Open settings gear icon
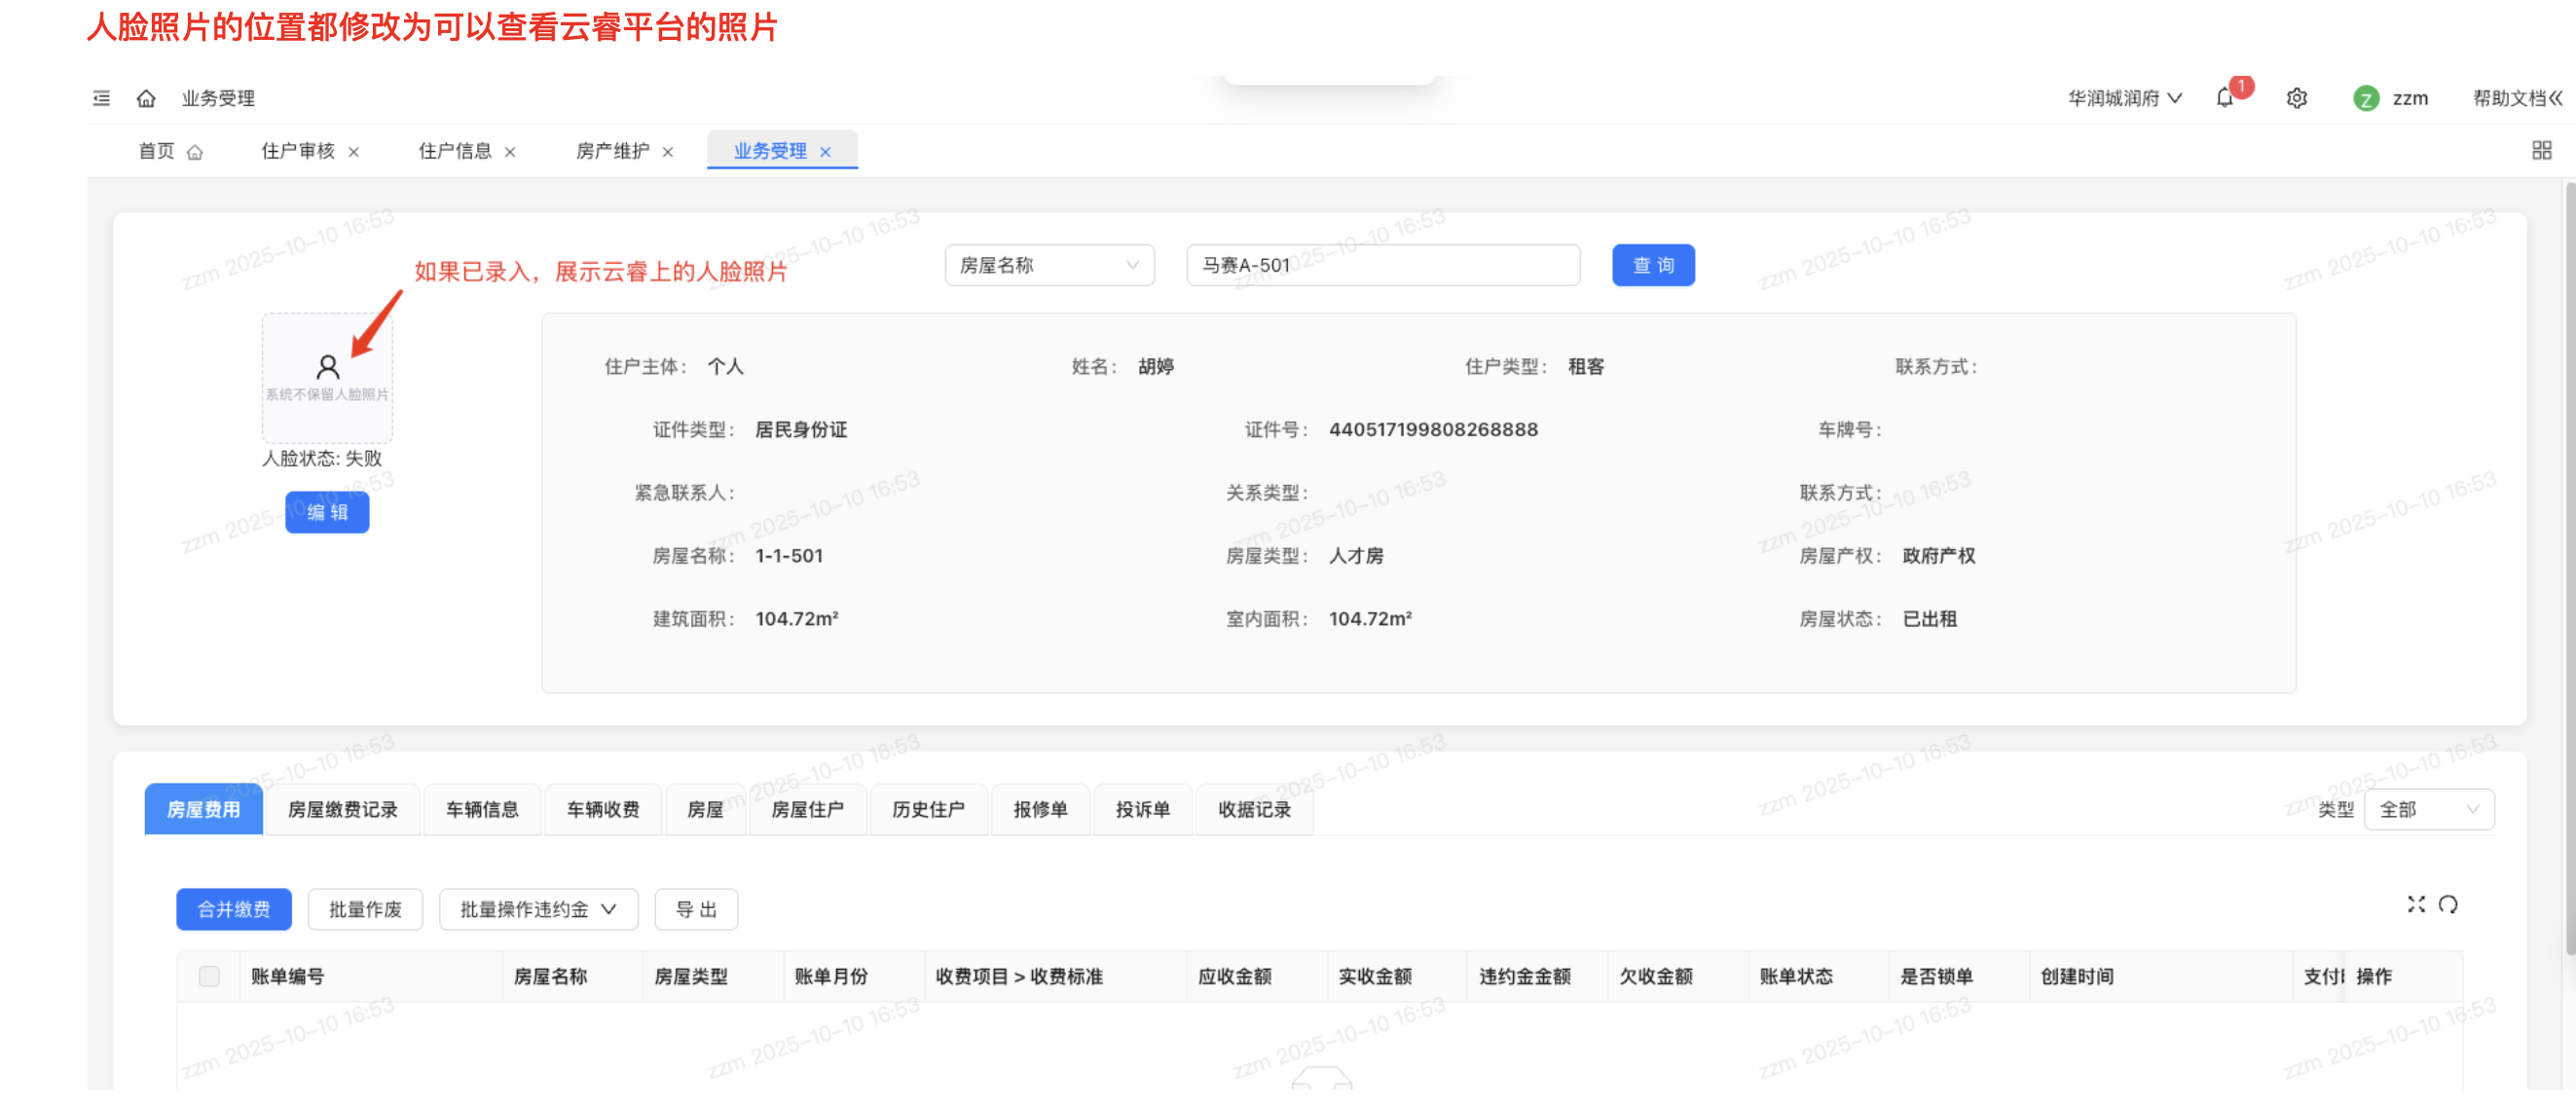The height and width of the screenshot is (1106, 2576). 2297,98
